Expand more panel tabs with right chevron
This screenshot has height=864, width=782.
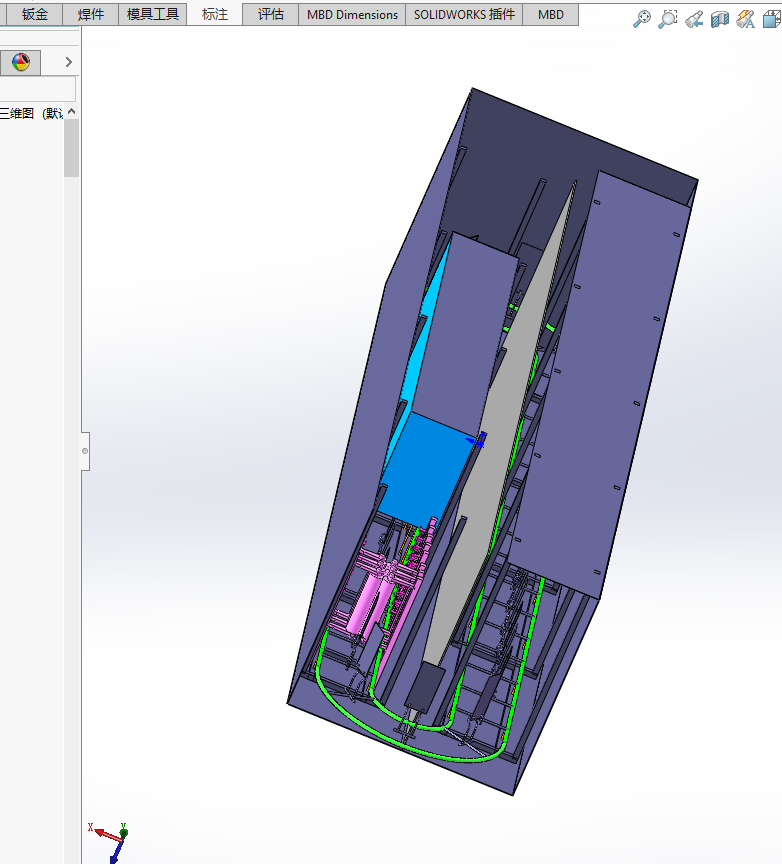click(68, 62)
